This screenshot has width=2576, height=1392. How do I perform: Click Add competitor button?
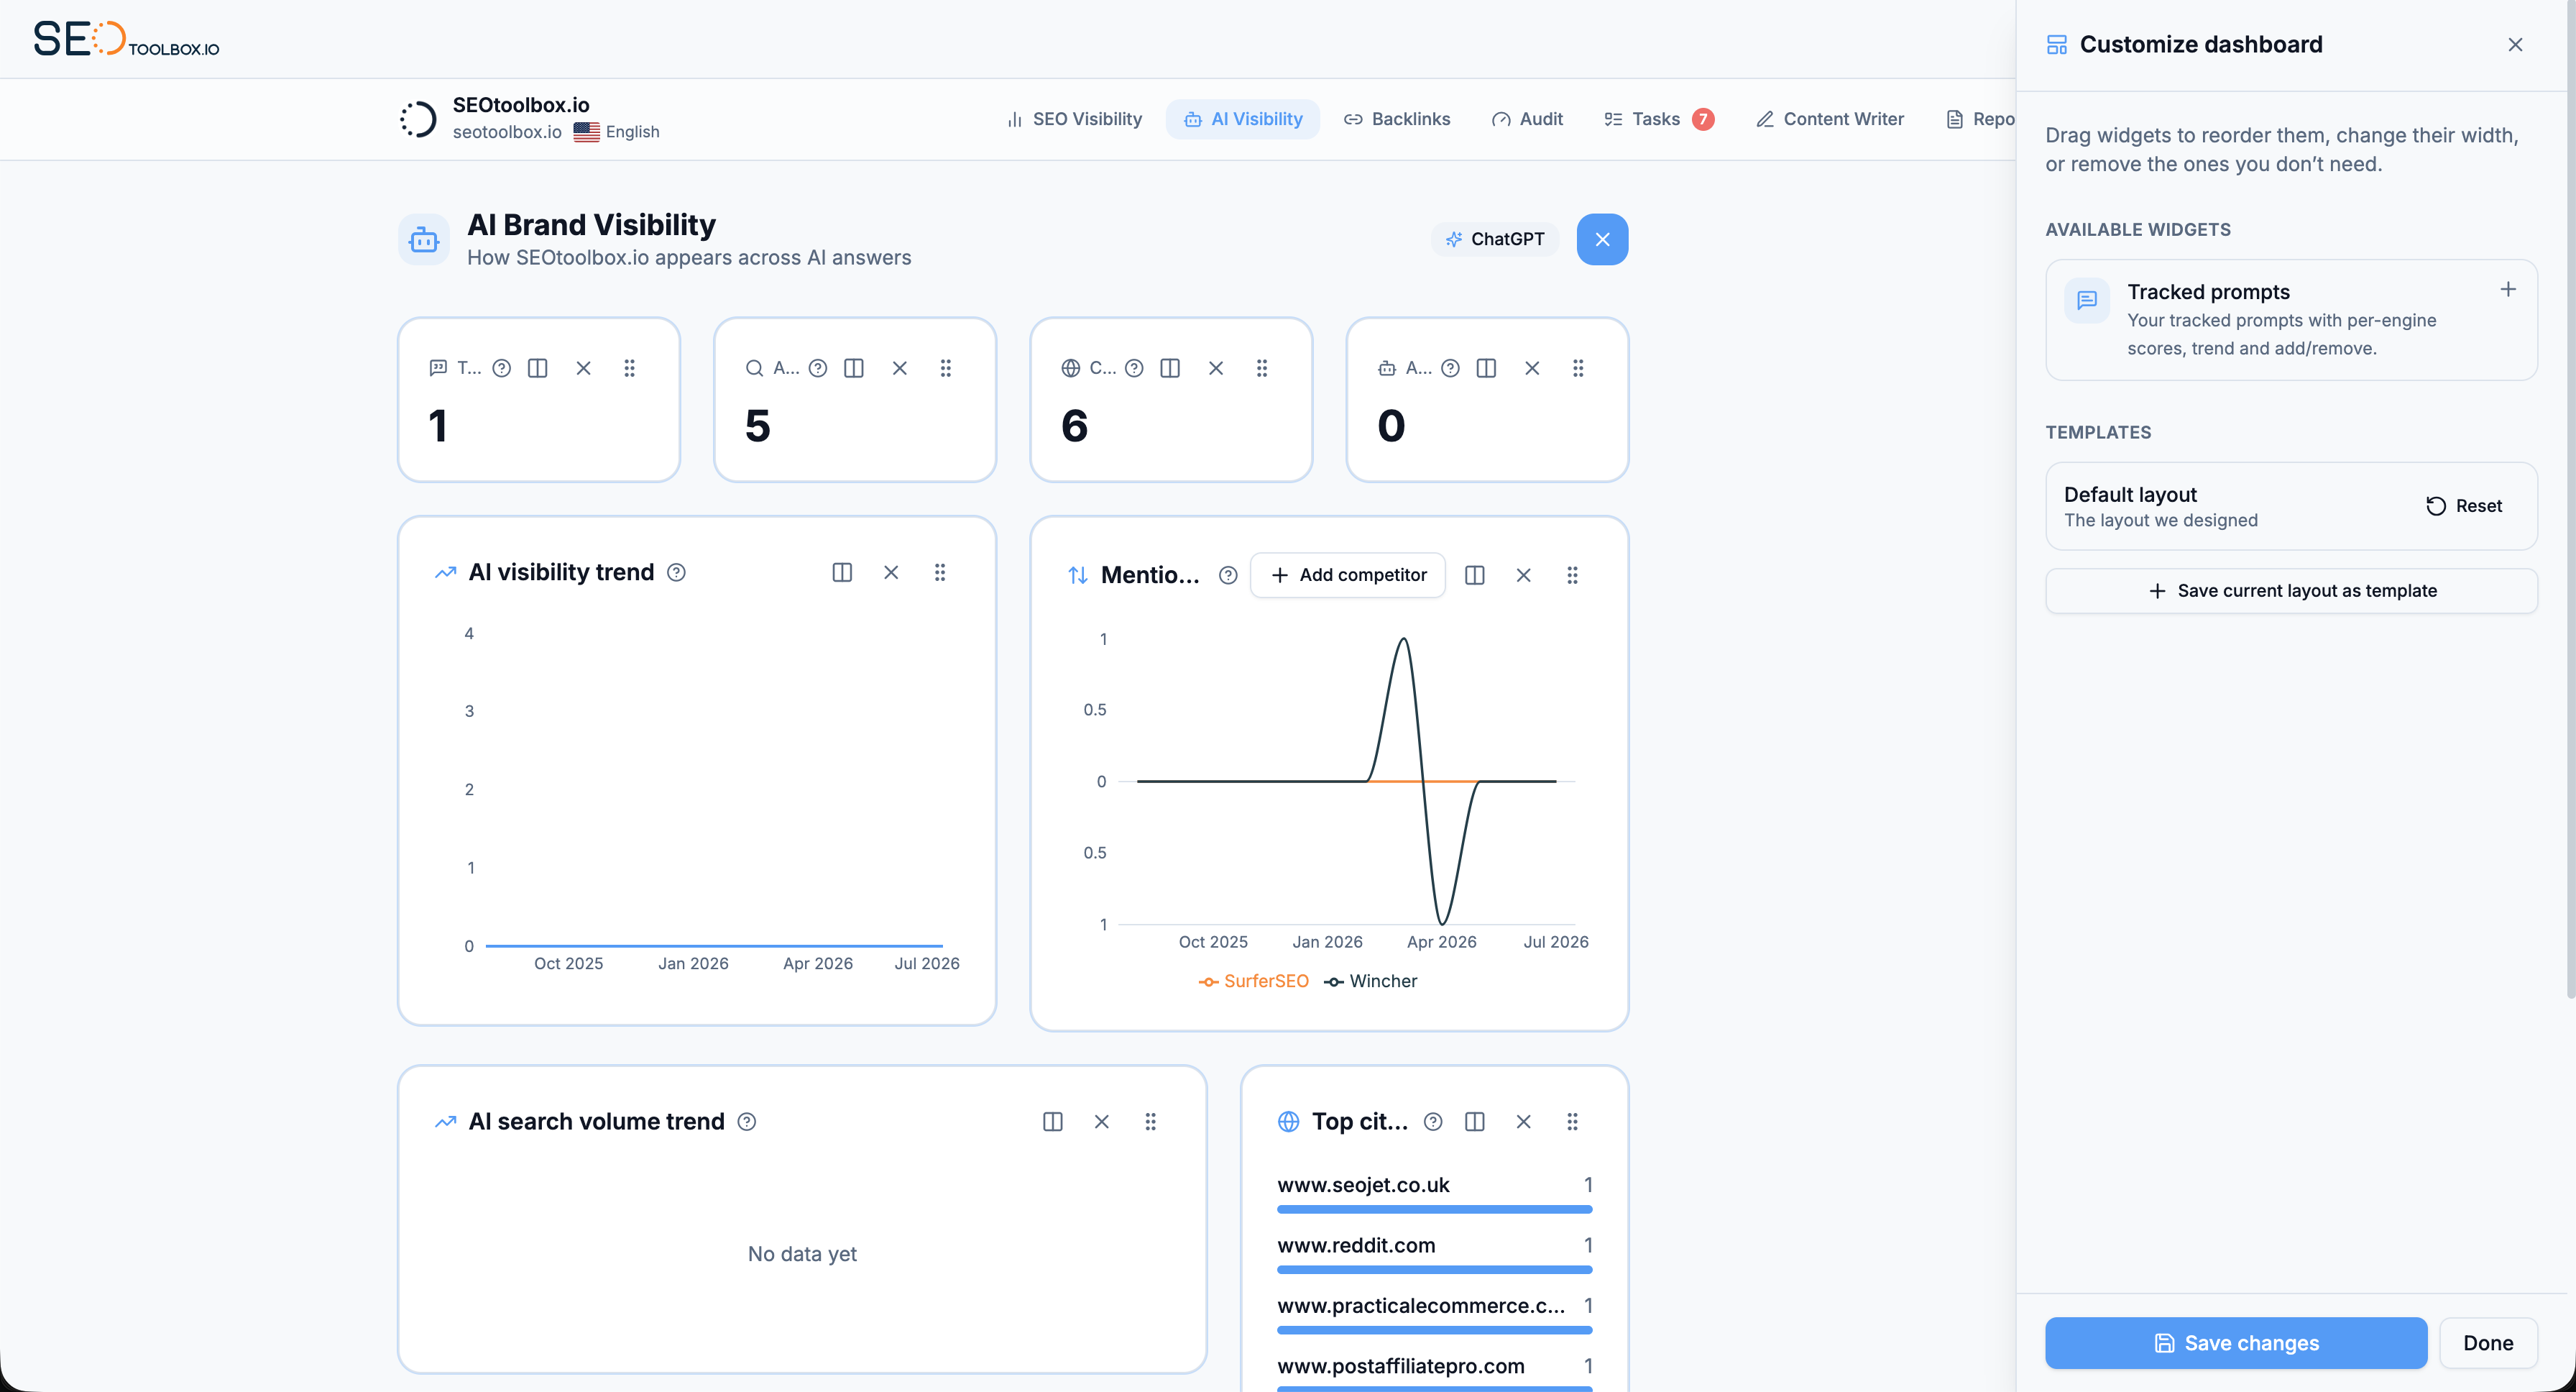pos(1348,575)
